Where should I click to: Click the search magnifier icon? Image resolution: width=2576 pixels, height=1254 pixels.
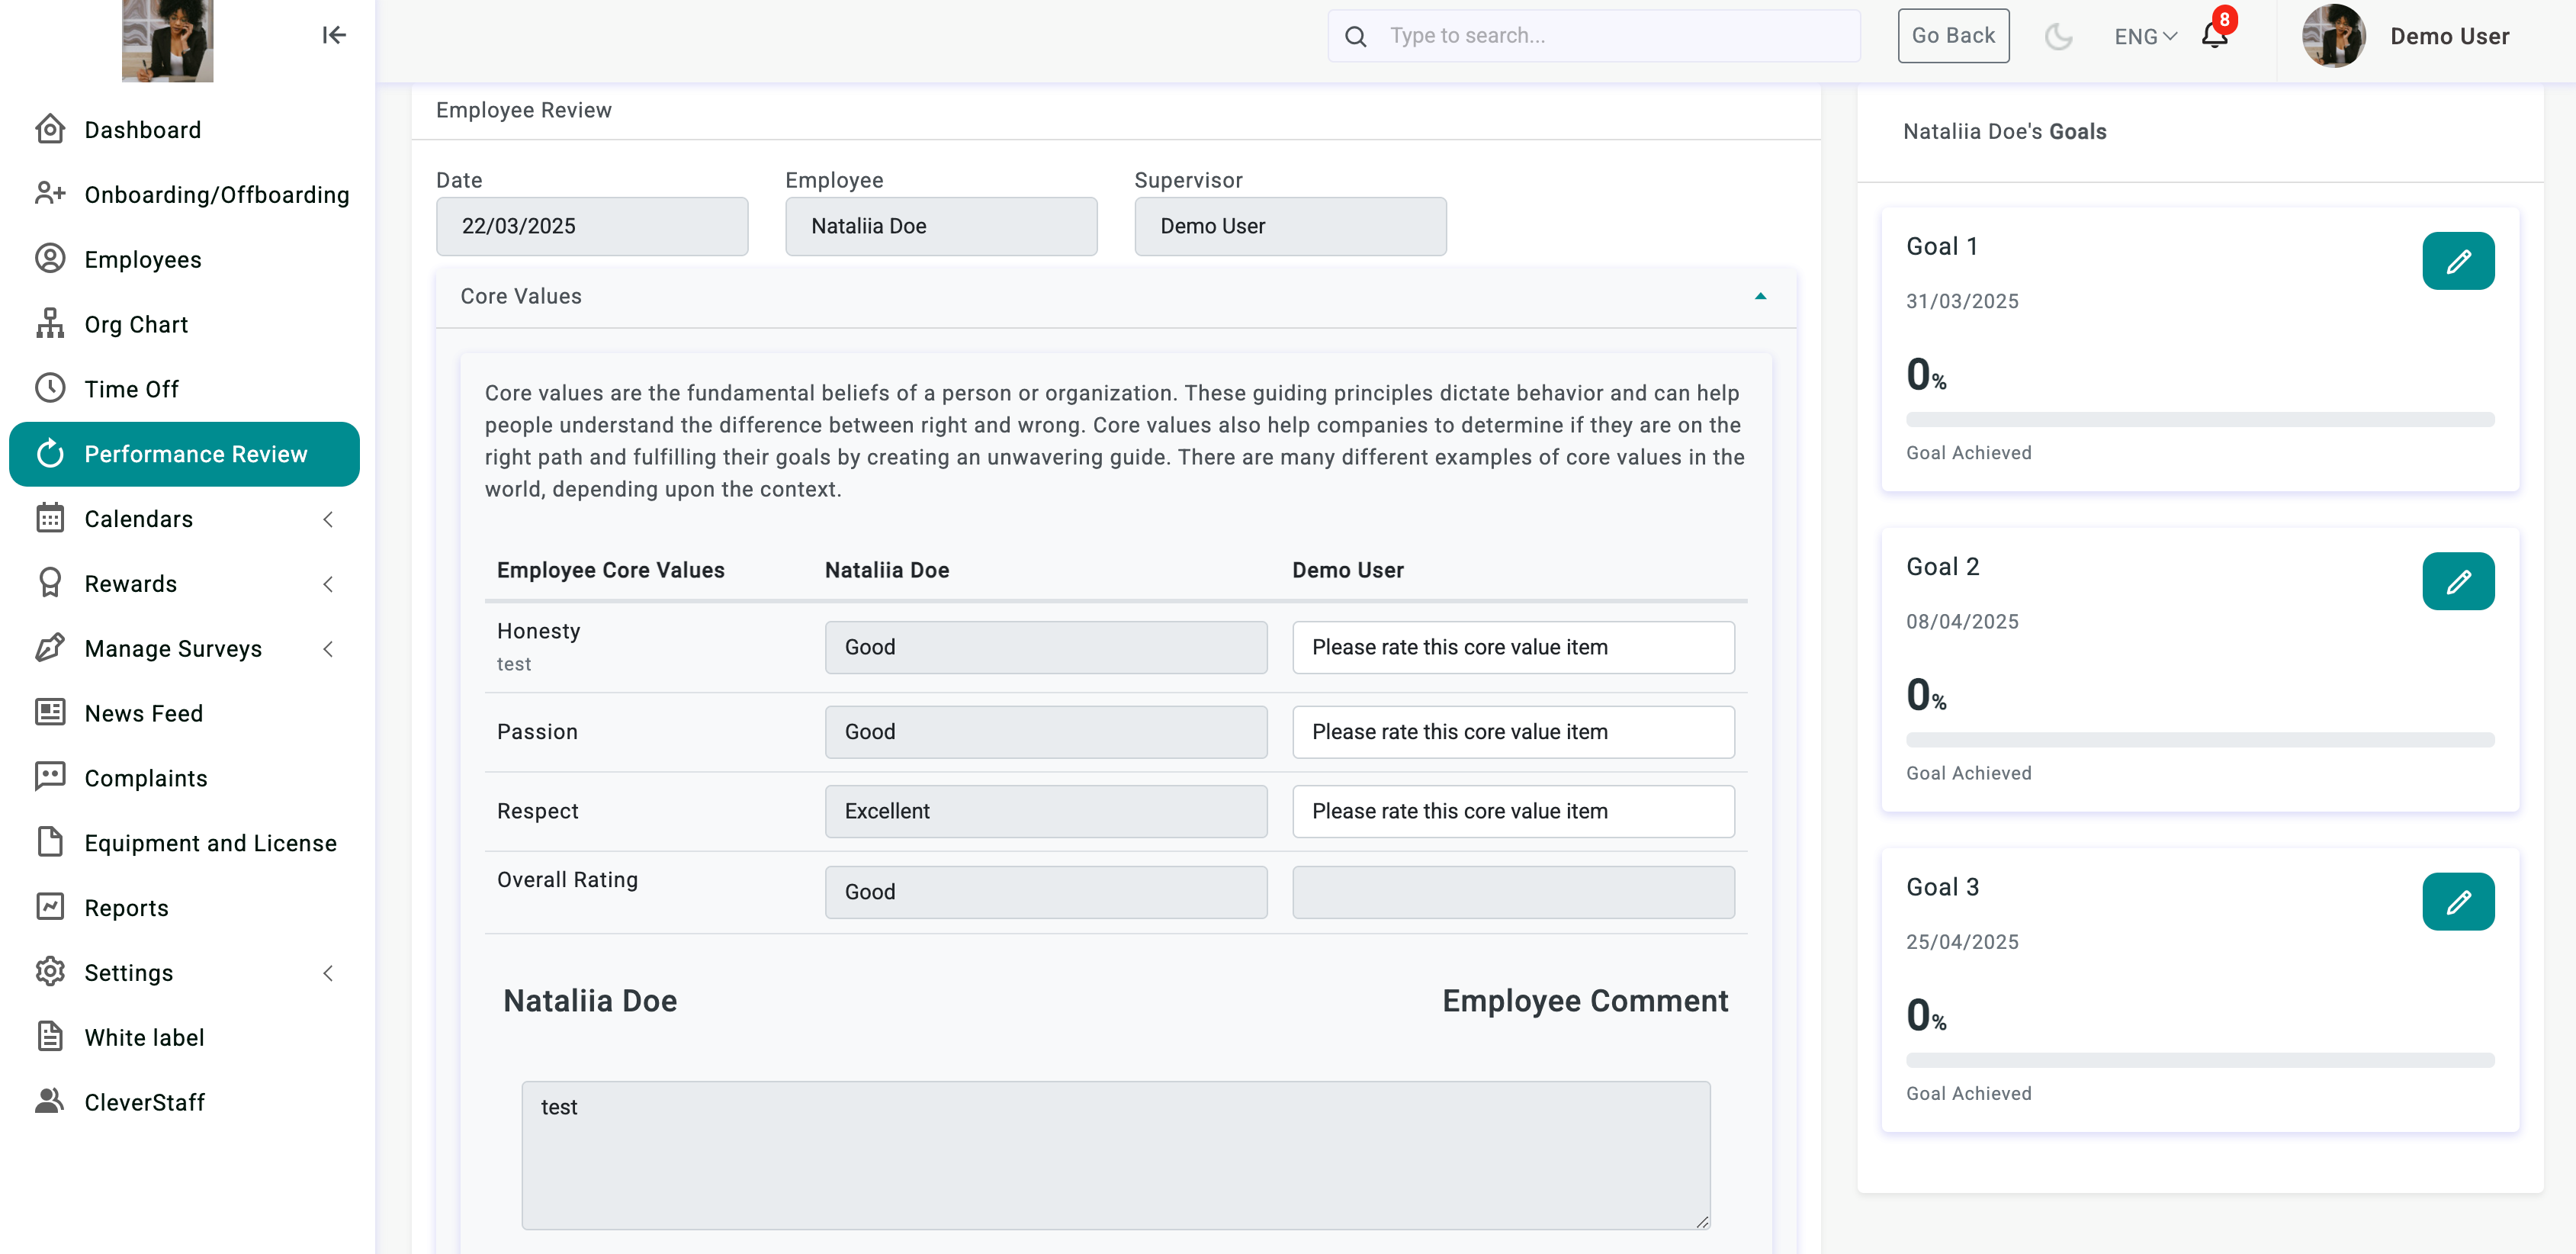tap(1355, 37)
